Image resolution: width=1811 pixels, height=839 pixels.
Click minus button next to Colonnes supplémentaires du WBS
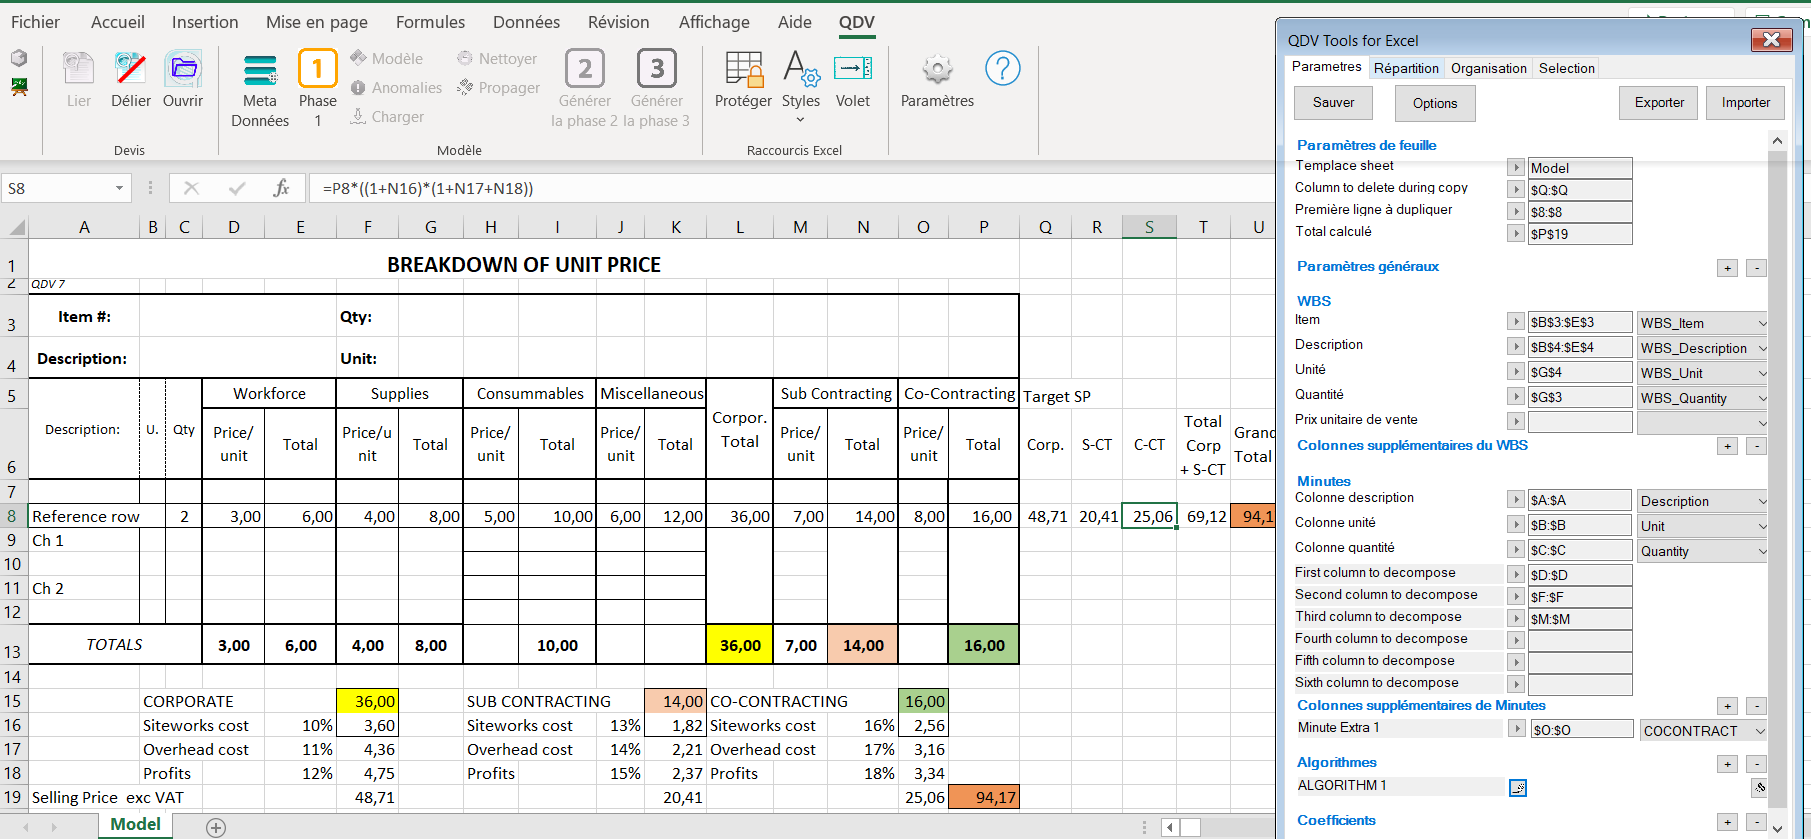coord(1756,446)
